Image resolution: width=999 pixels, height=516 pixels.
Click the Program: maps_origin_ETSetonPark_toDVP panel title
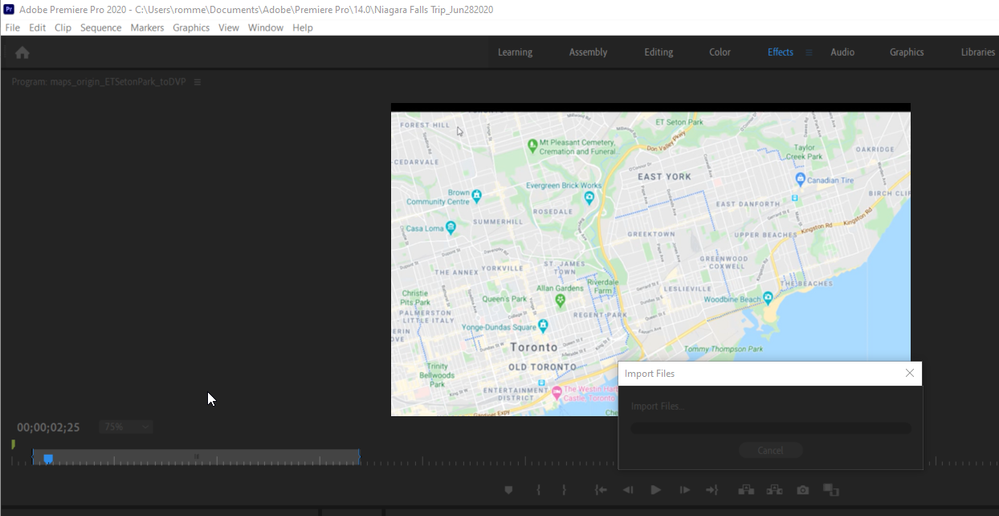99,82
